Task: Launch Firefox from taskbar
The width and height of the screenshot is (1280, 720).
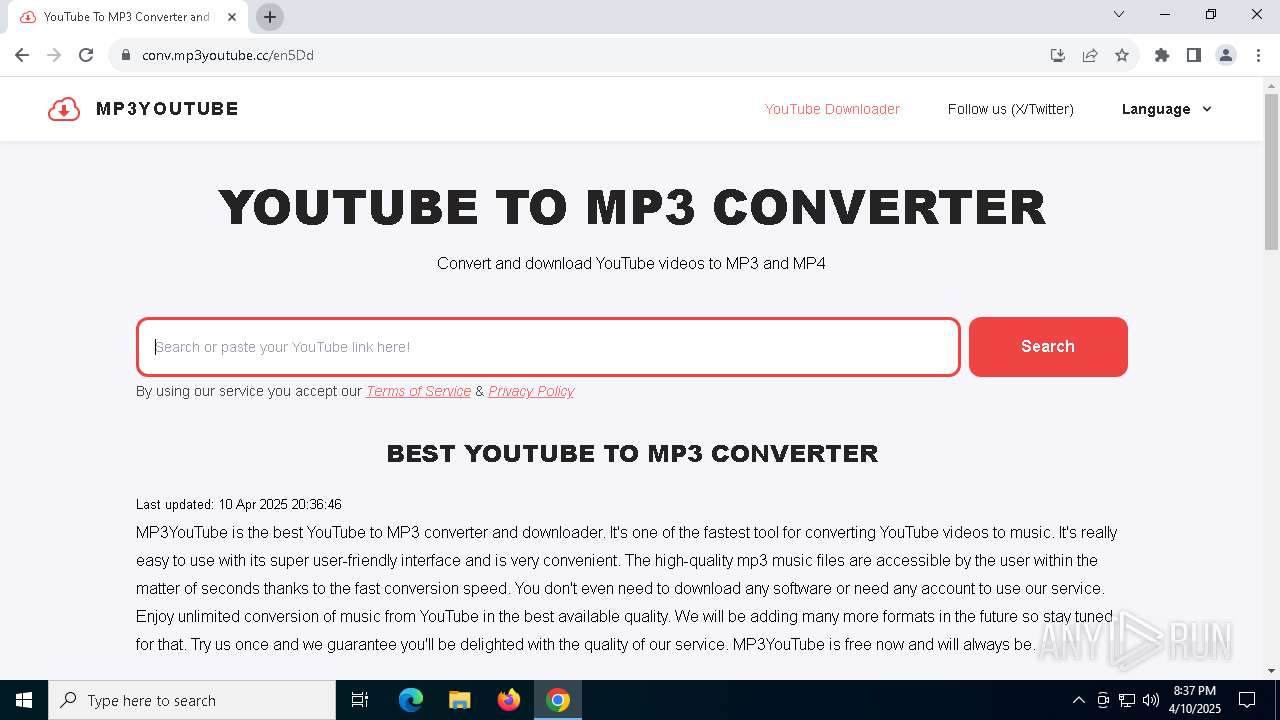Action: point(509,700)
